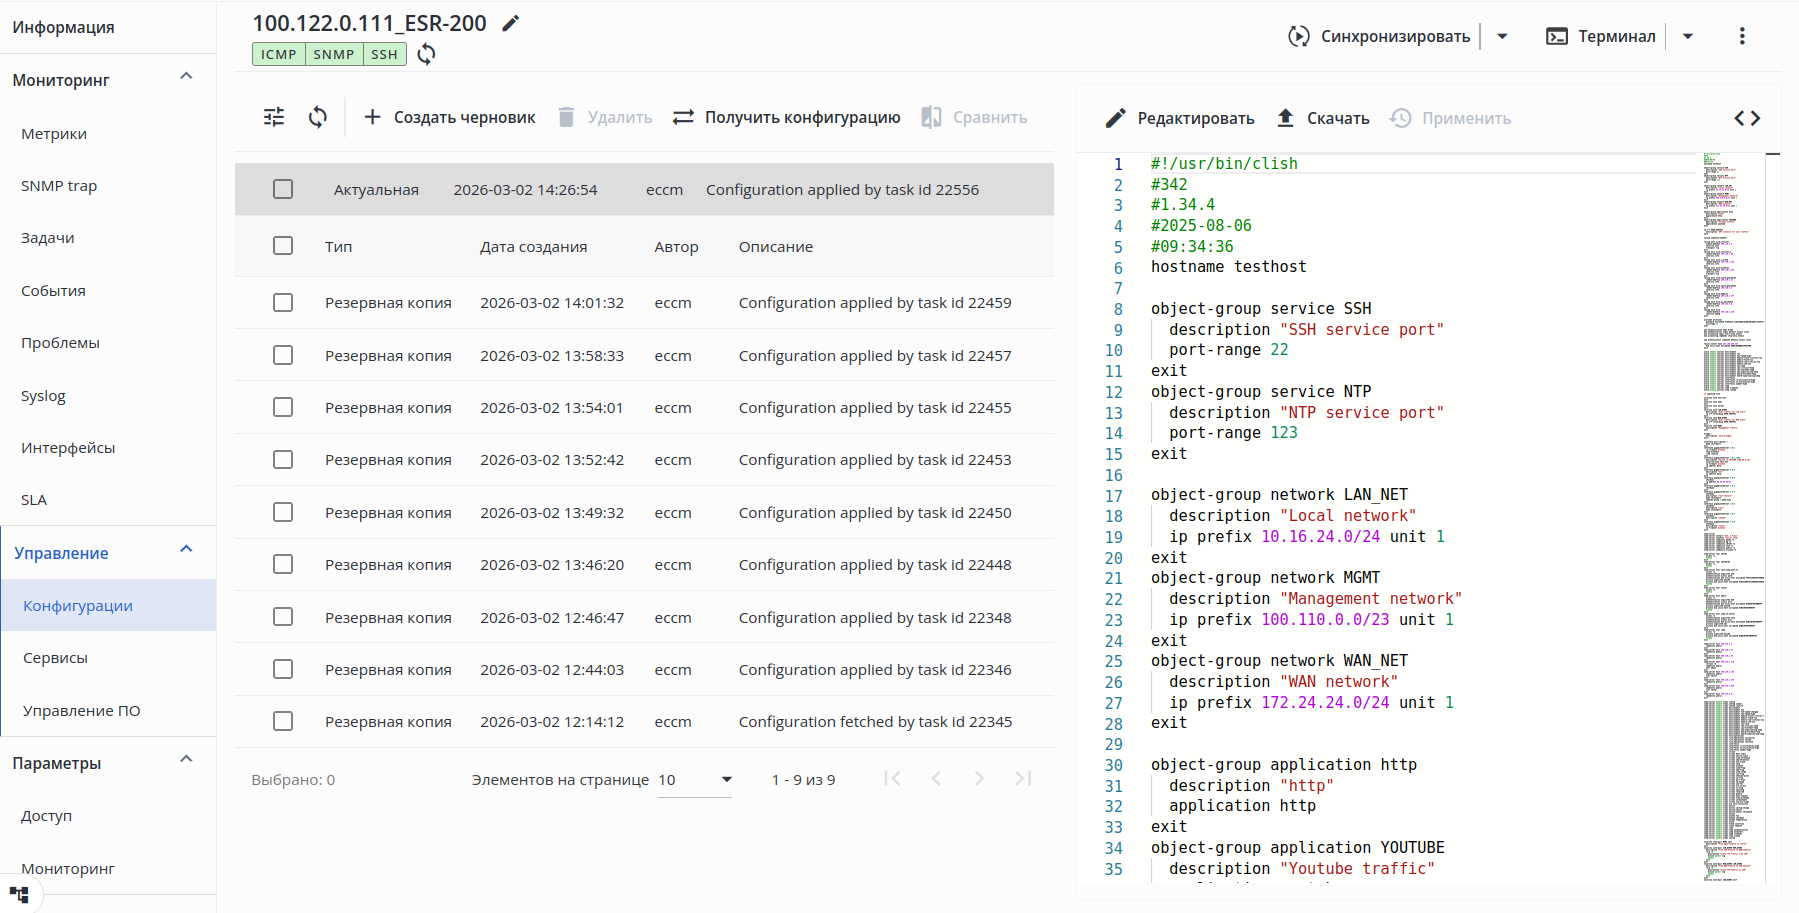The width and height of the screenshot is (1799, 913).
Task: Check the Актуальная configuration checkbox
Action: 283,189
